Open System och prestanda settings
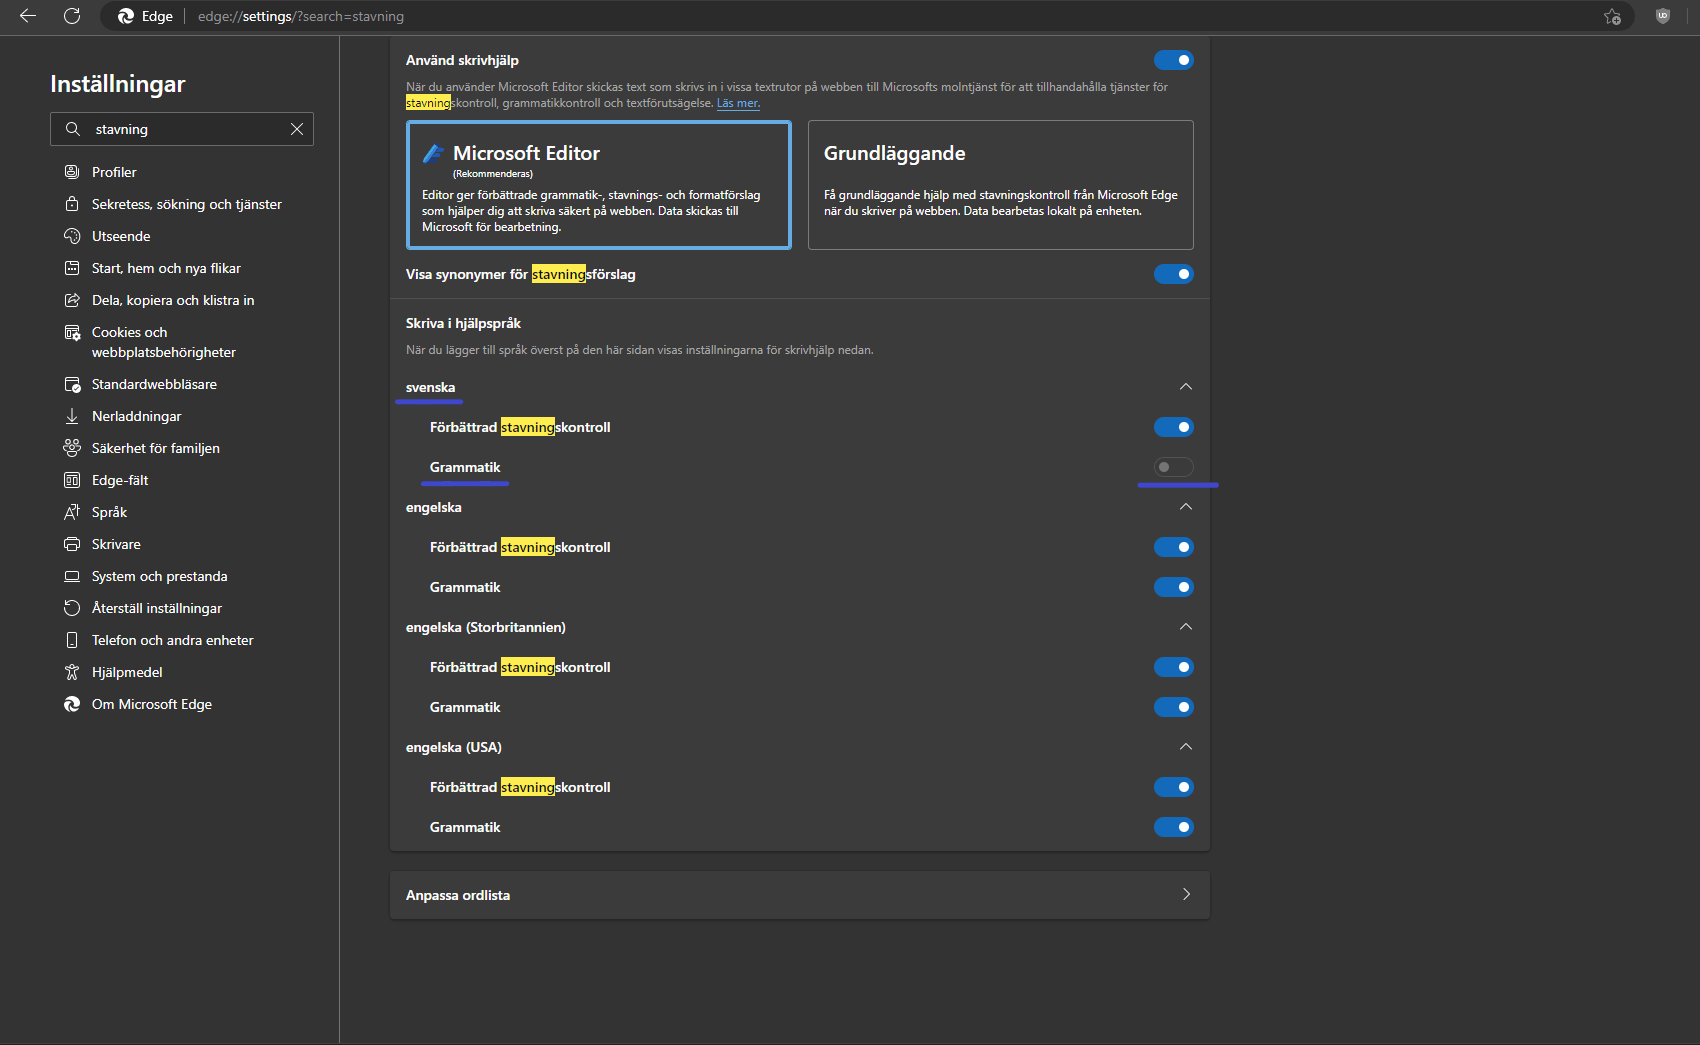Screen dimensions: 1700x1045 tap(160, 576)
